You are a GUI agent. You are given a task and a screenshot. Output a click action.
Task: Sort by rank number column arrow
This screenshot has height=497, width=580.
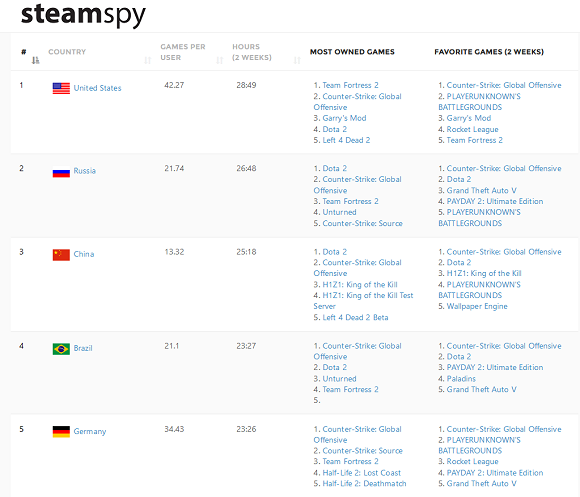pos(36,60)
